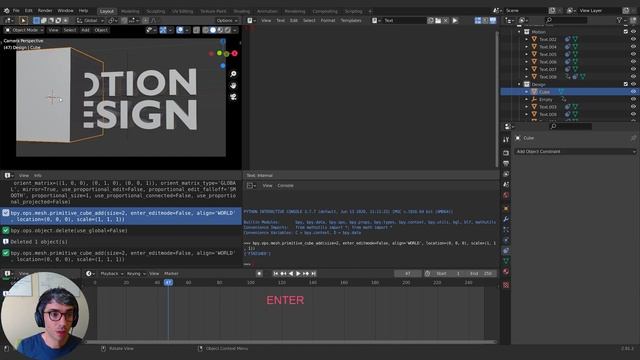Play the animation forward
Image resolution: width=640 pixels, height=360 pixels.
pyautogui.click(x=298, y=273)
